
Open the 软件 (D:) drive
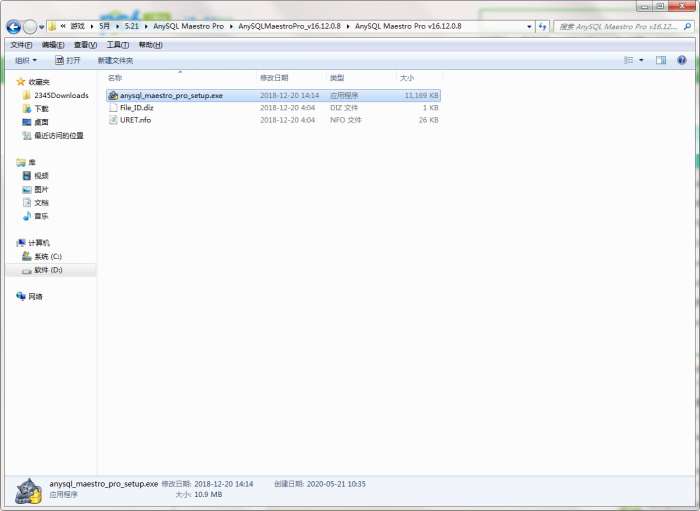tap(48, 270)
